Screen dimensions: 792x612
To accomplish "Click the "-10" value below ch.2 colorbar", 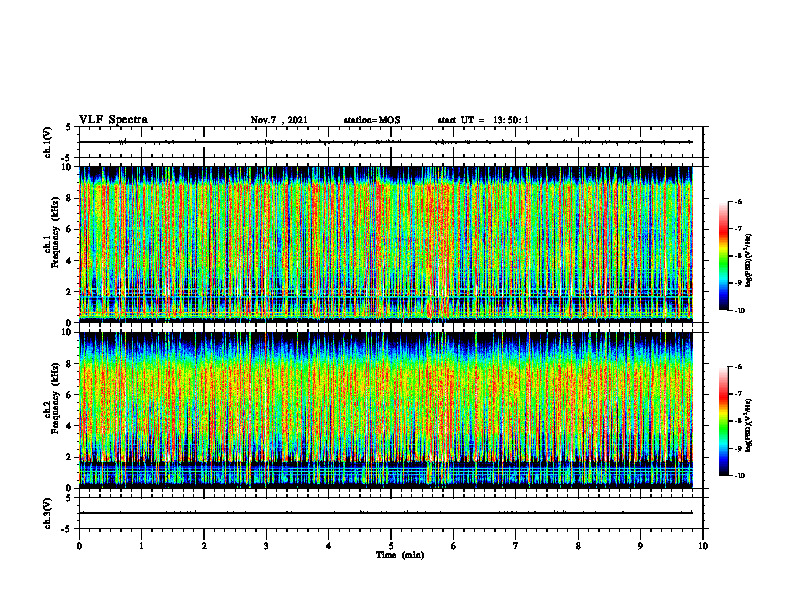I will (740, 476).
